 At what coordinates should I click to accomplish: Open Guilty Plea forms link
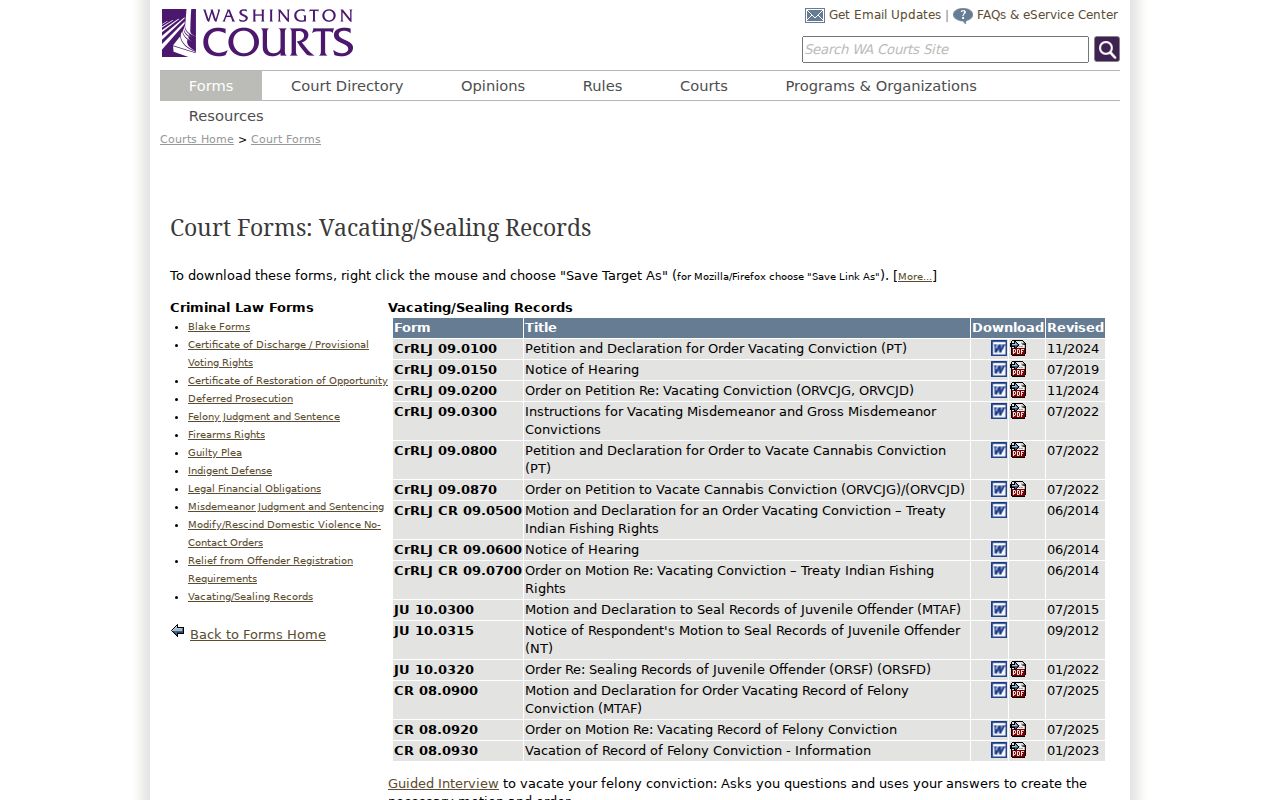(215, 453)
